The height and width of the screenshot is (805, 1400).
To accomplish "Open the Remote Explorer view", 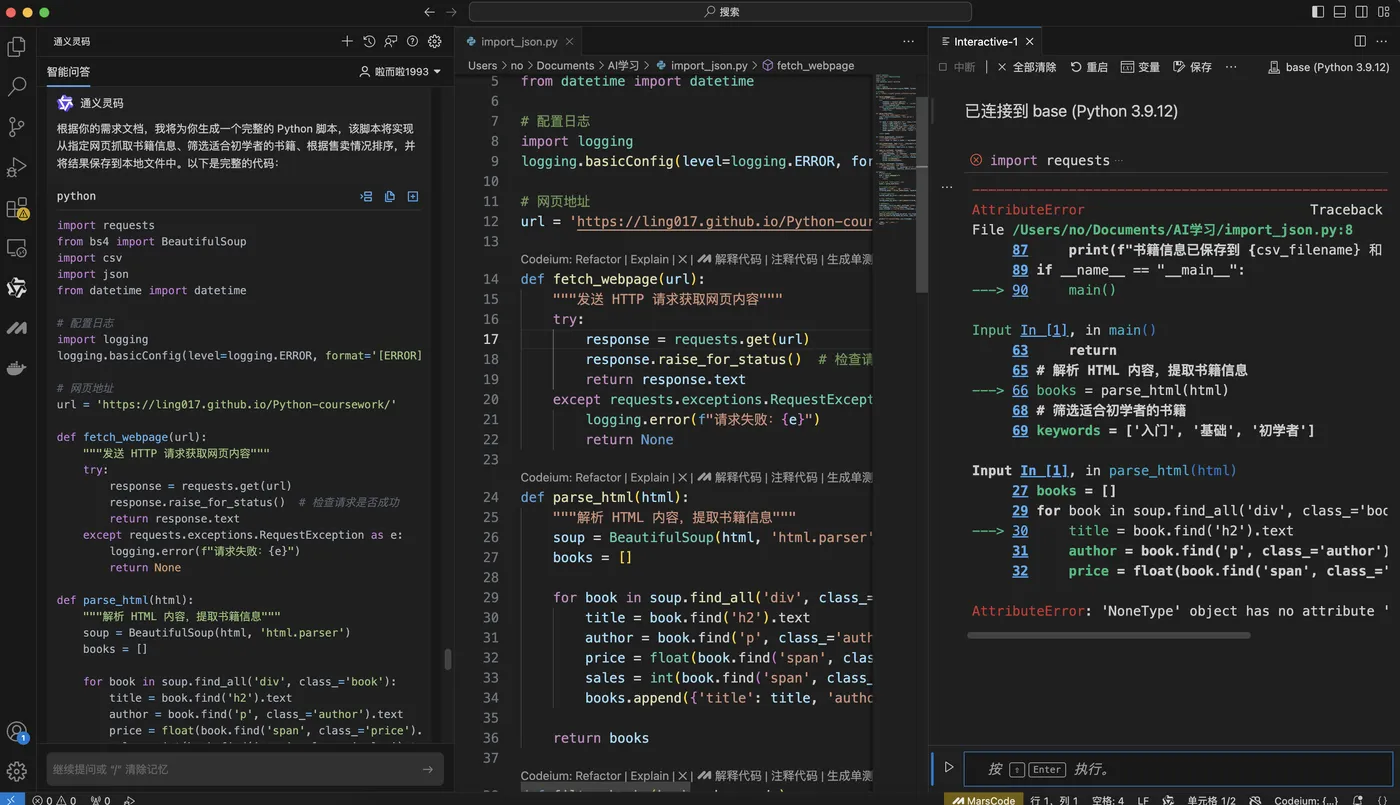I will point(16,248).
